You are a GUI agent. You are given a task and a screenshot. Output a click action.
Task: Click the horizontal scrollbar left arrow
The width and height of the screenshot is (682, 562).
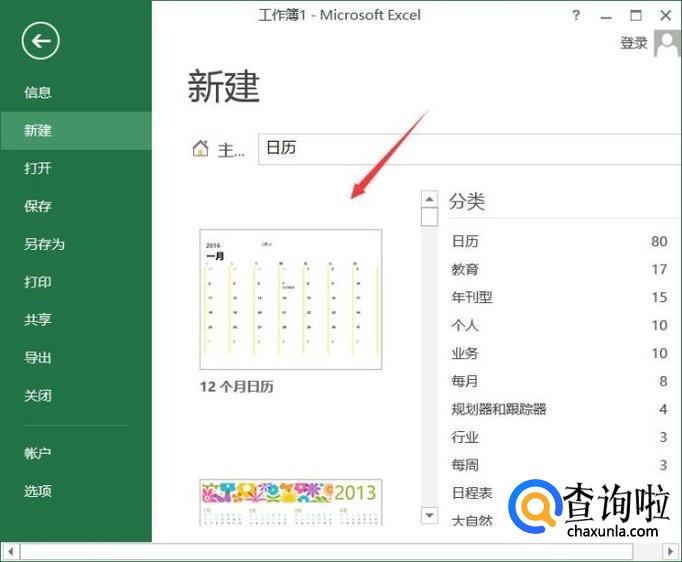tap(10, 552)
